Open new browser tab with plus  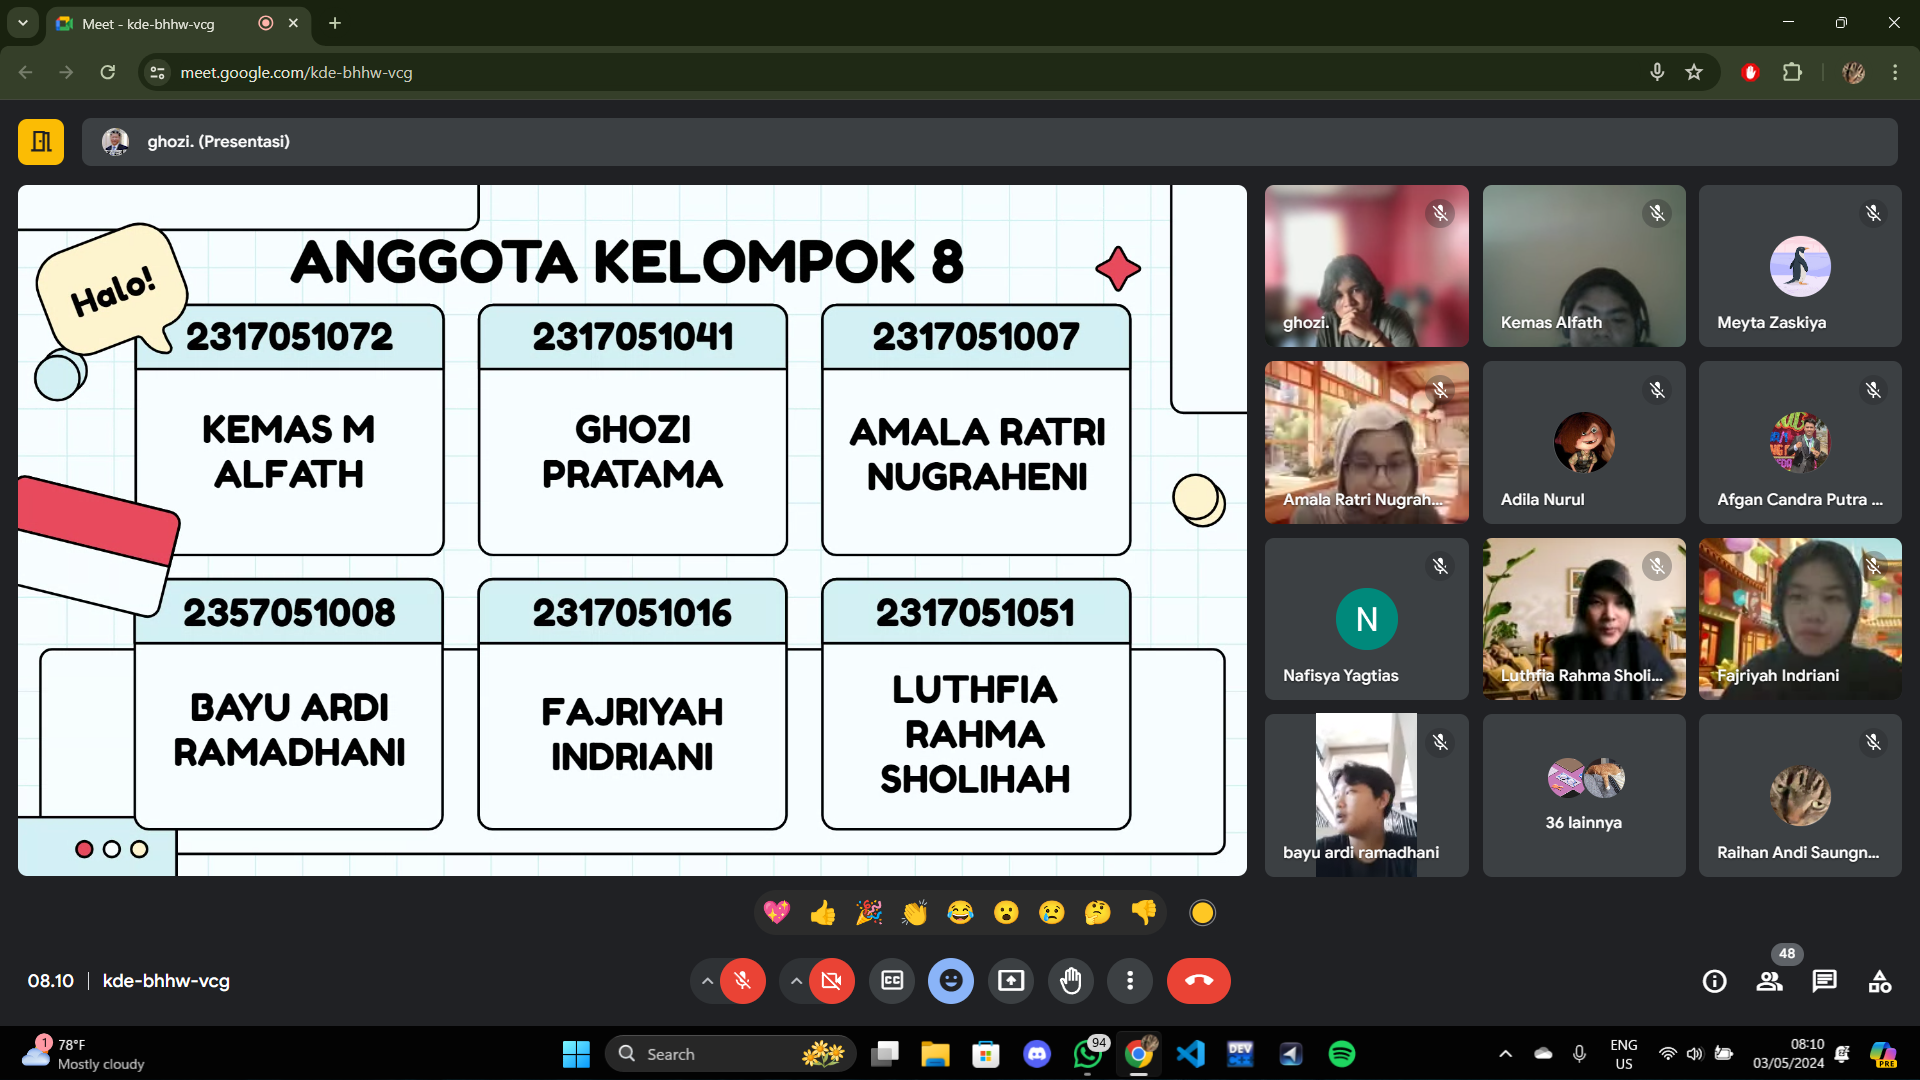(335, 23)
